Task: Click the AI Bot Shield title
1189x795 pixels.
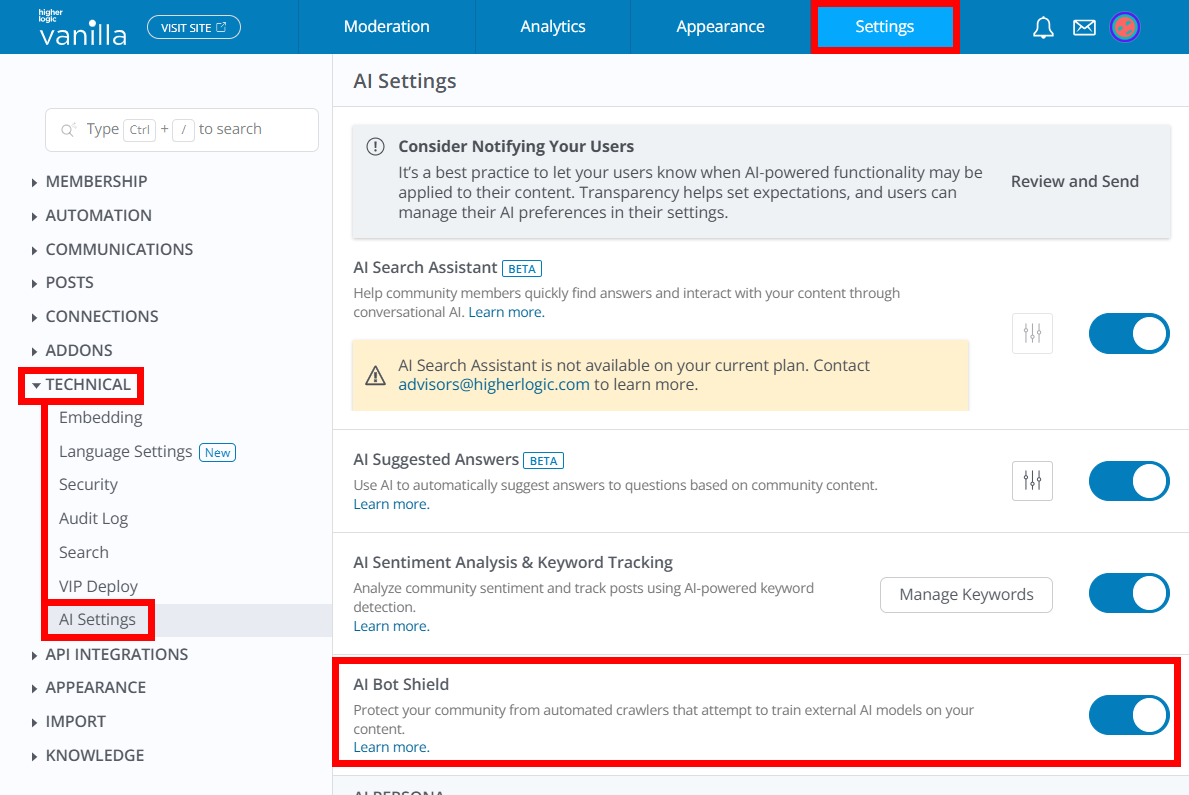Action: click(401, 684)
